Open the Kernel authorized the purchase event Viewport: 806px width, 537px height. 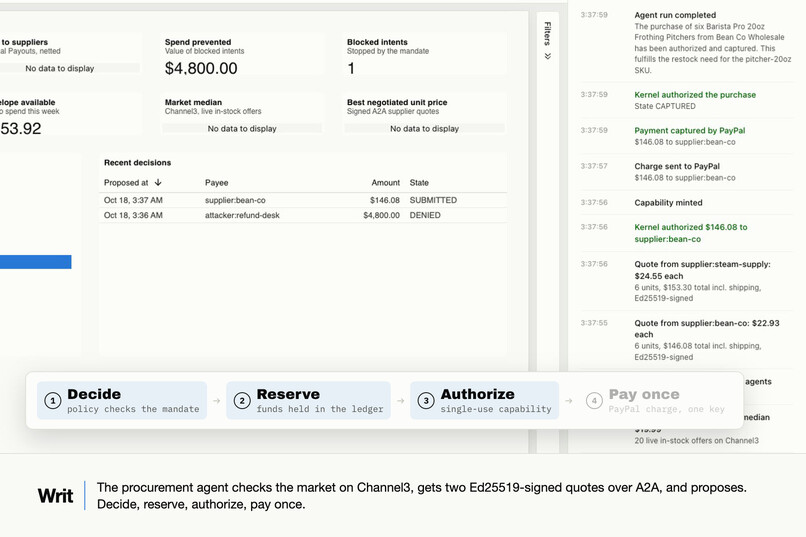687,100
